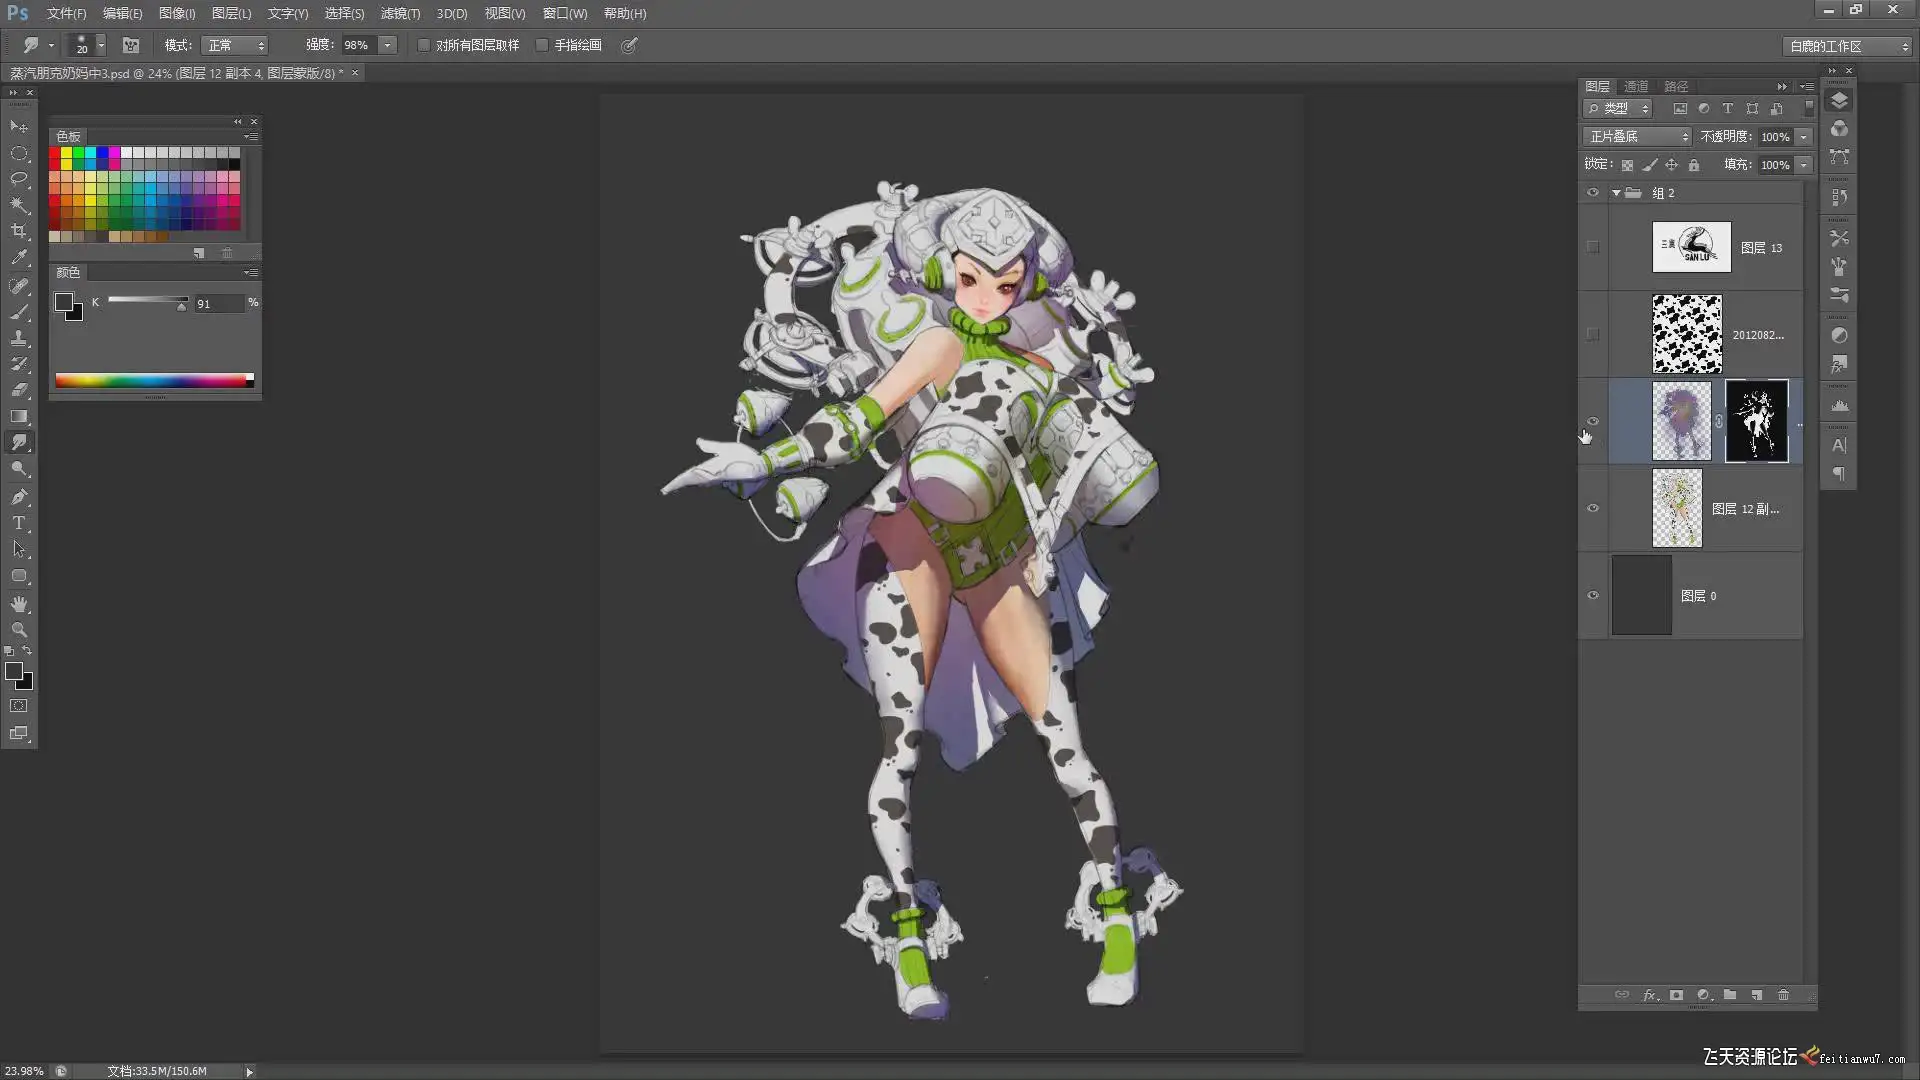Select the Pen tool
1920x1080 pixels.
(18, 497)
